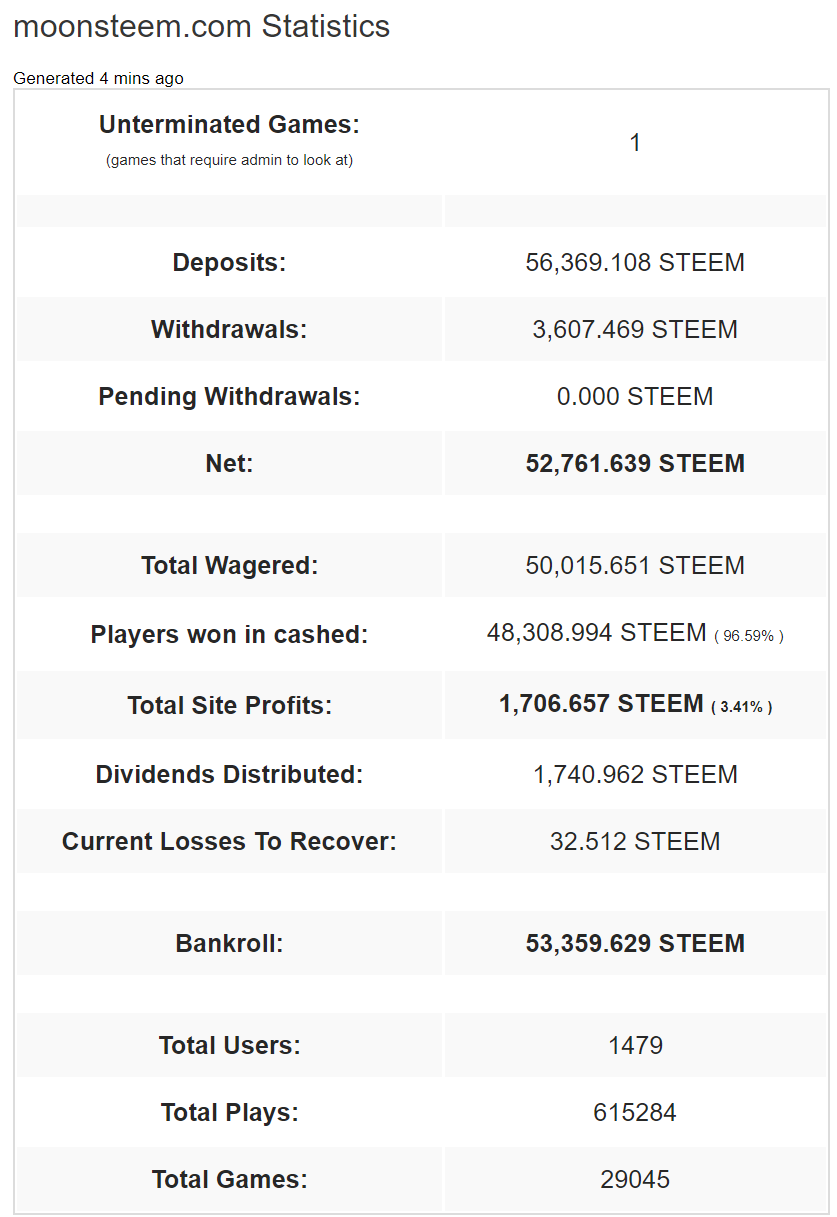
Task: Click the admin note under Unterminated Games
Action: [229, 160]
